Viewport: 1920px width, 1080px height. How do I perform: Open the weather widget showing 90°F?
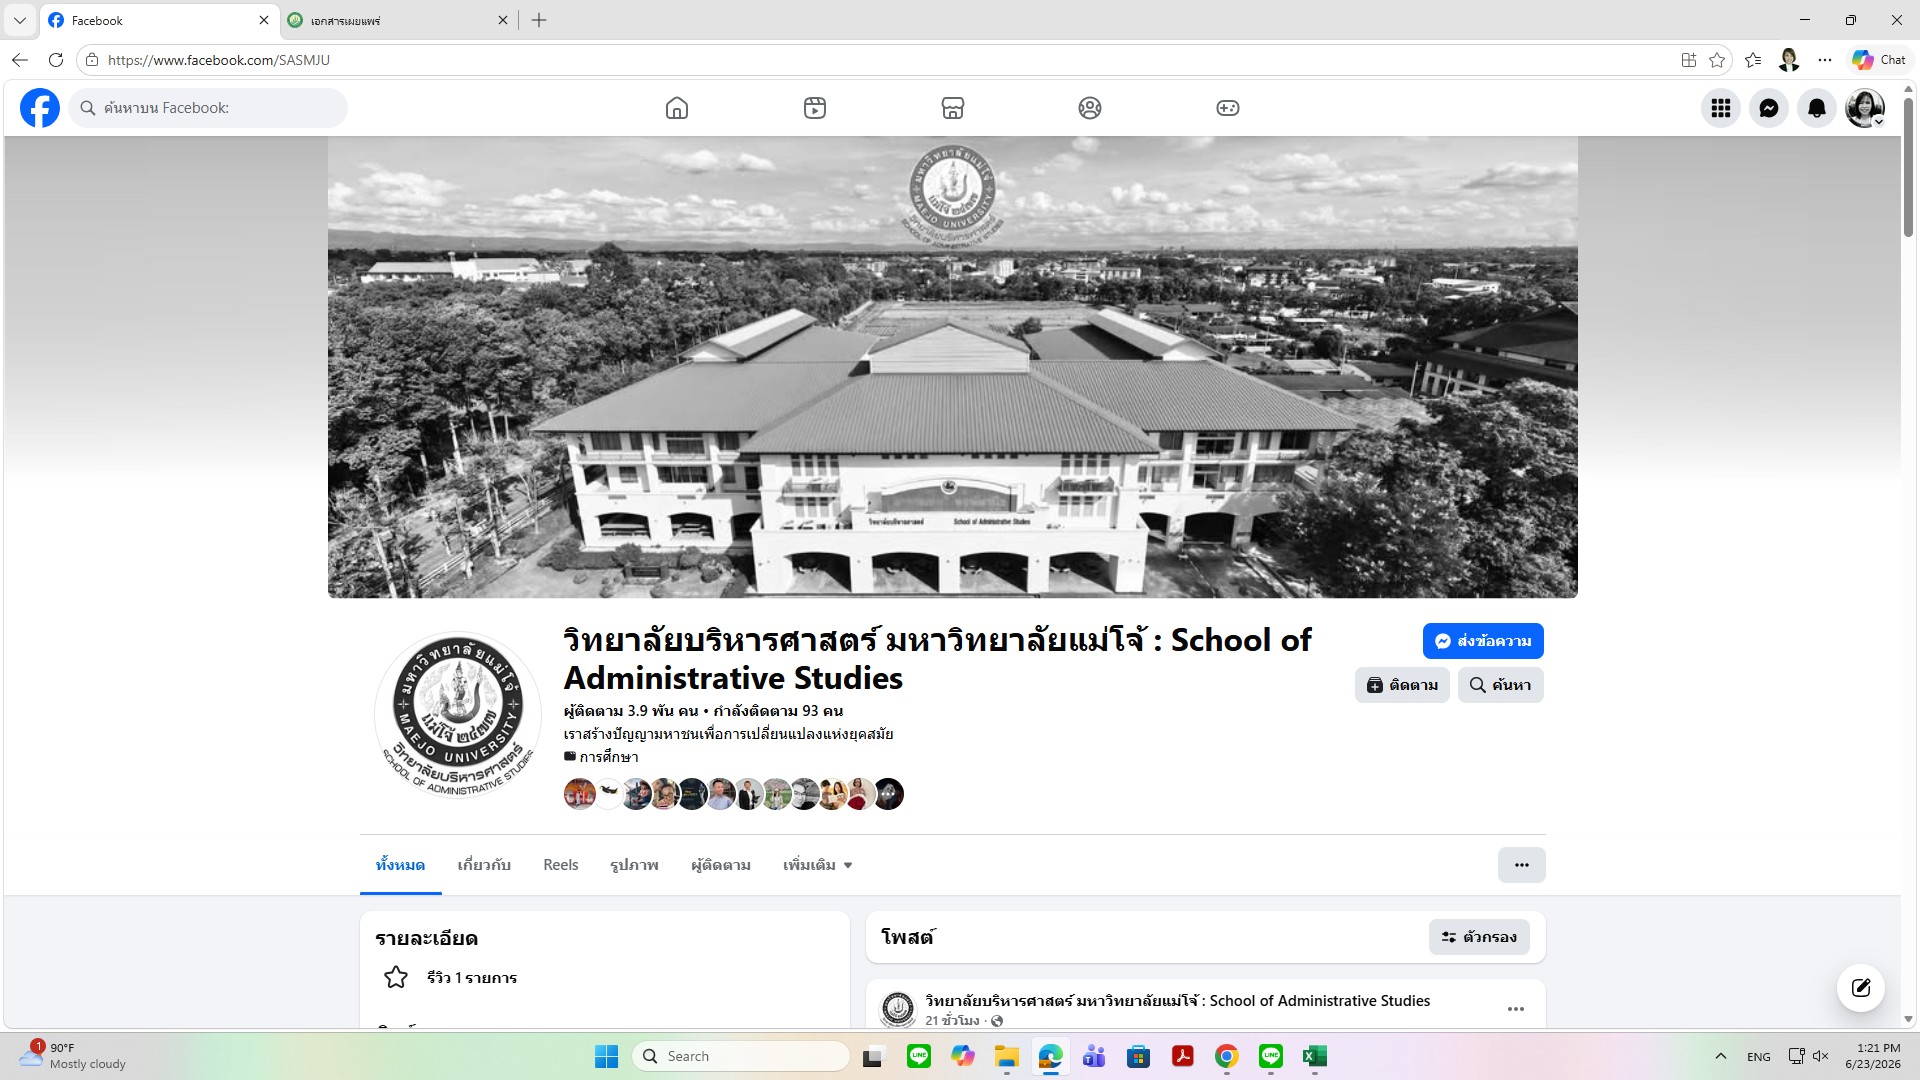72,1056
